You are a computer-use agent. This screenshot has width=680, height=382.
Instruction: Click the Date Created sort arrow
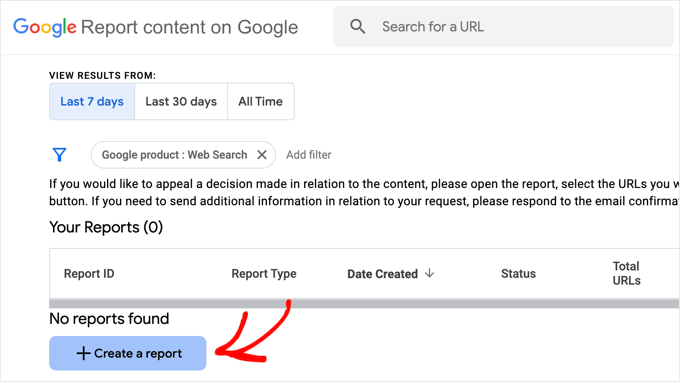click(429, 273)
